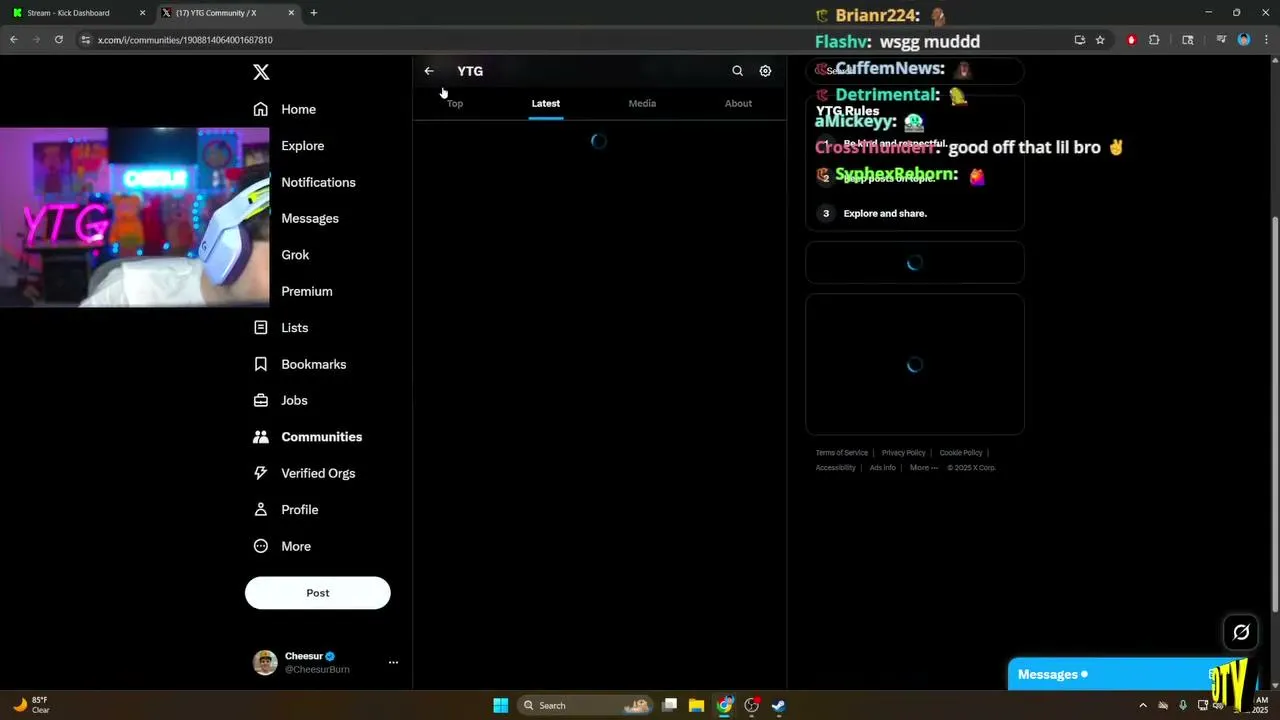Screen dimensions: 1280x720
Task: Reload the current page
Action: (59, 40)
